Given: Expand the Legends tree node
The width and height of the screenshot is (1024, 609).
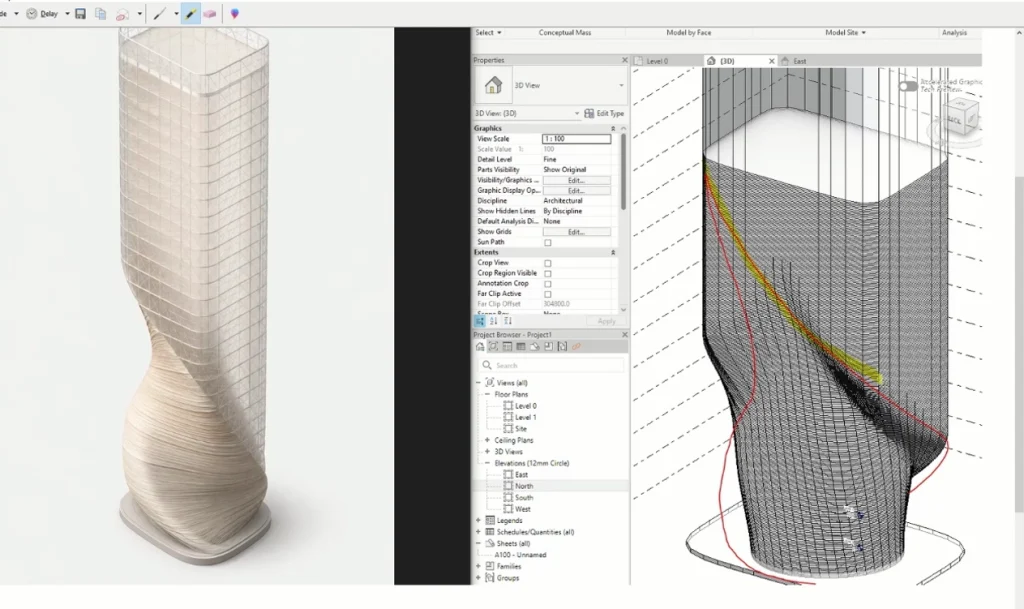Looking at the screenshot, I should (x=479, y=521).
